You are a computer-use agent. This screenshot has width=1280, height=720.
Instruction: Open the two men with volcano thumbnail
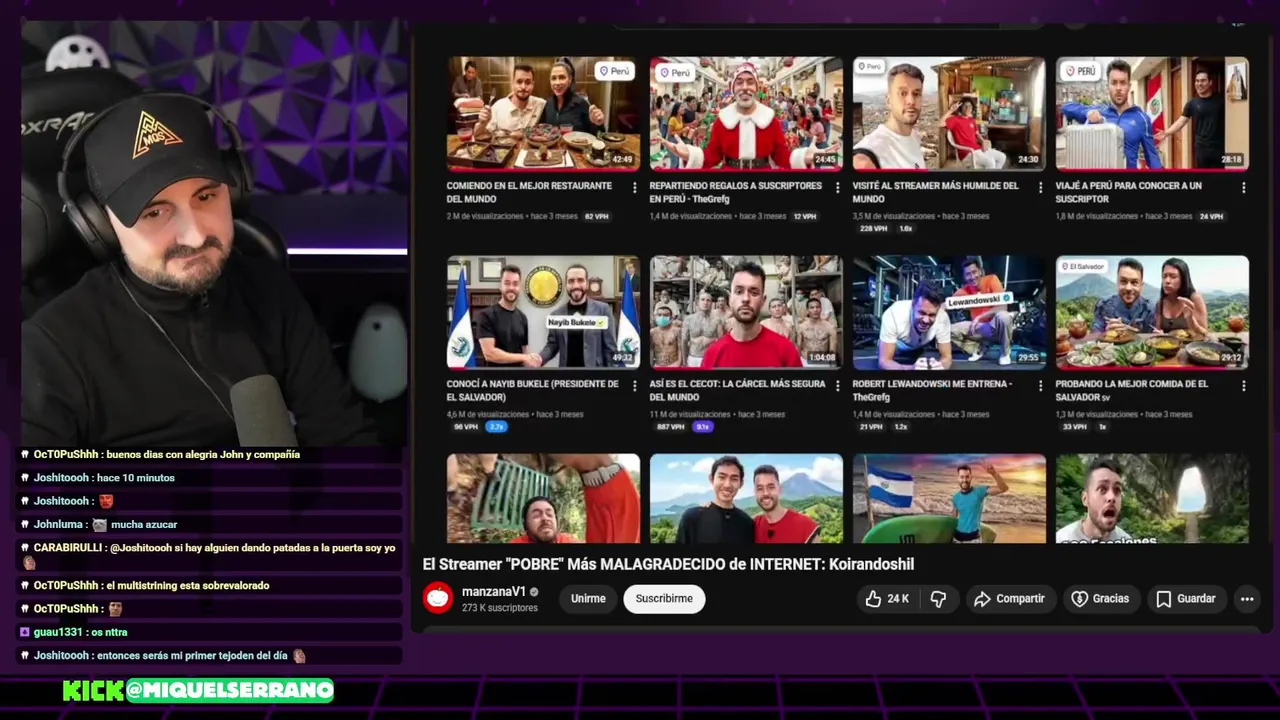[x=746, y=499]
